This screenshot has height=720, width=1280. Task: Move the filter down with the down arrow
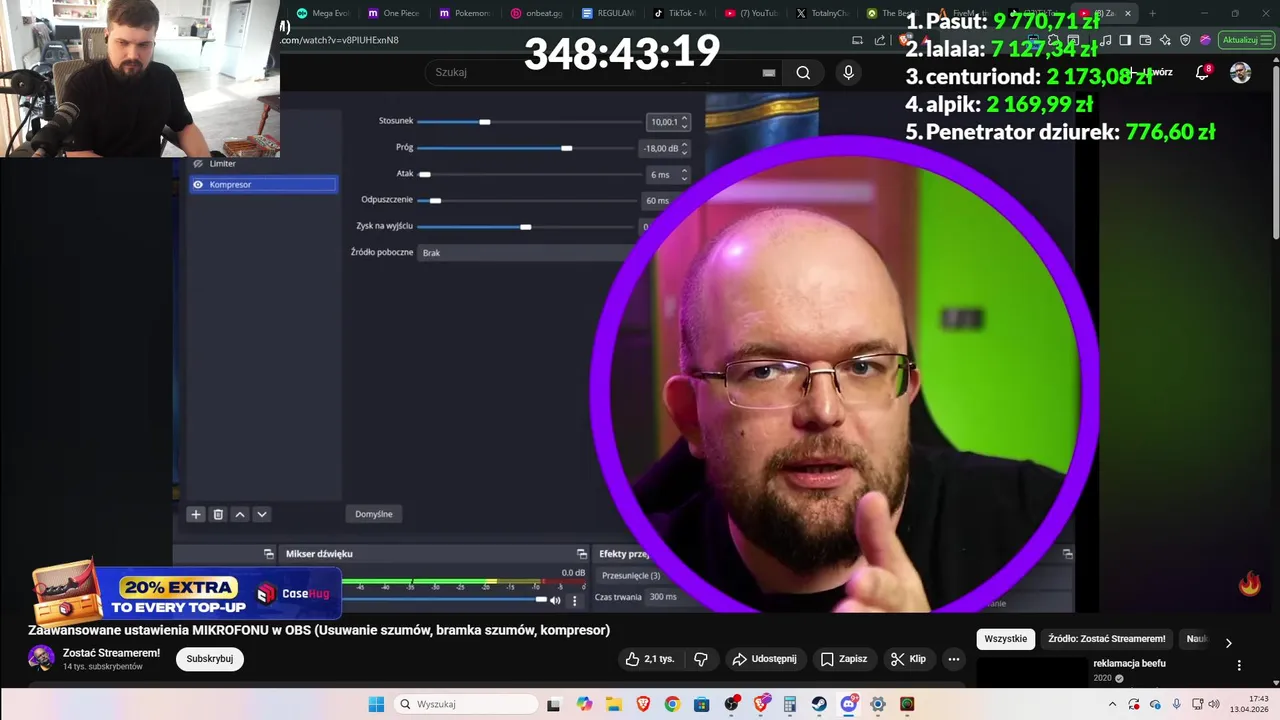[262, 514]
